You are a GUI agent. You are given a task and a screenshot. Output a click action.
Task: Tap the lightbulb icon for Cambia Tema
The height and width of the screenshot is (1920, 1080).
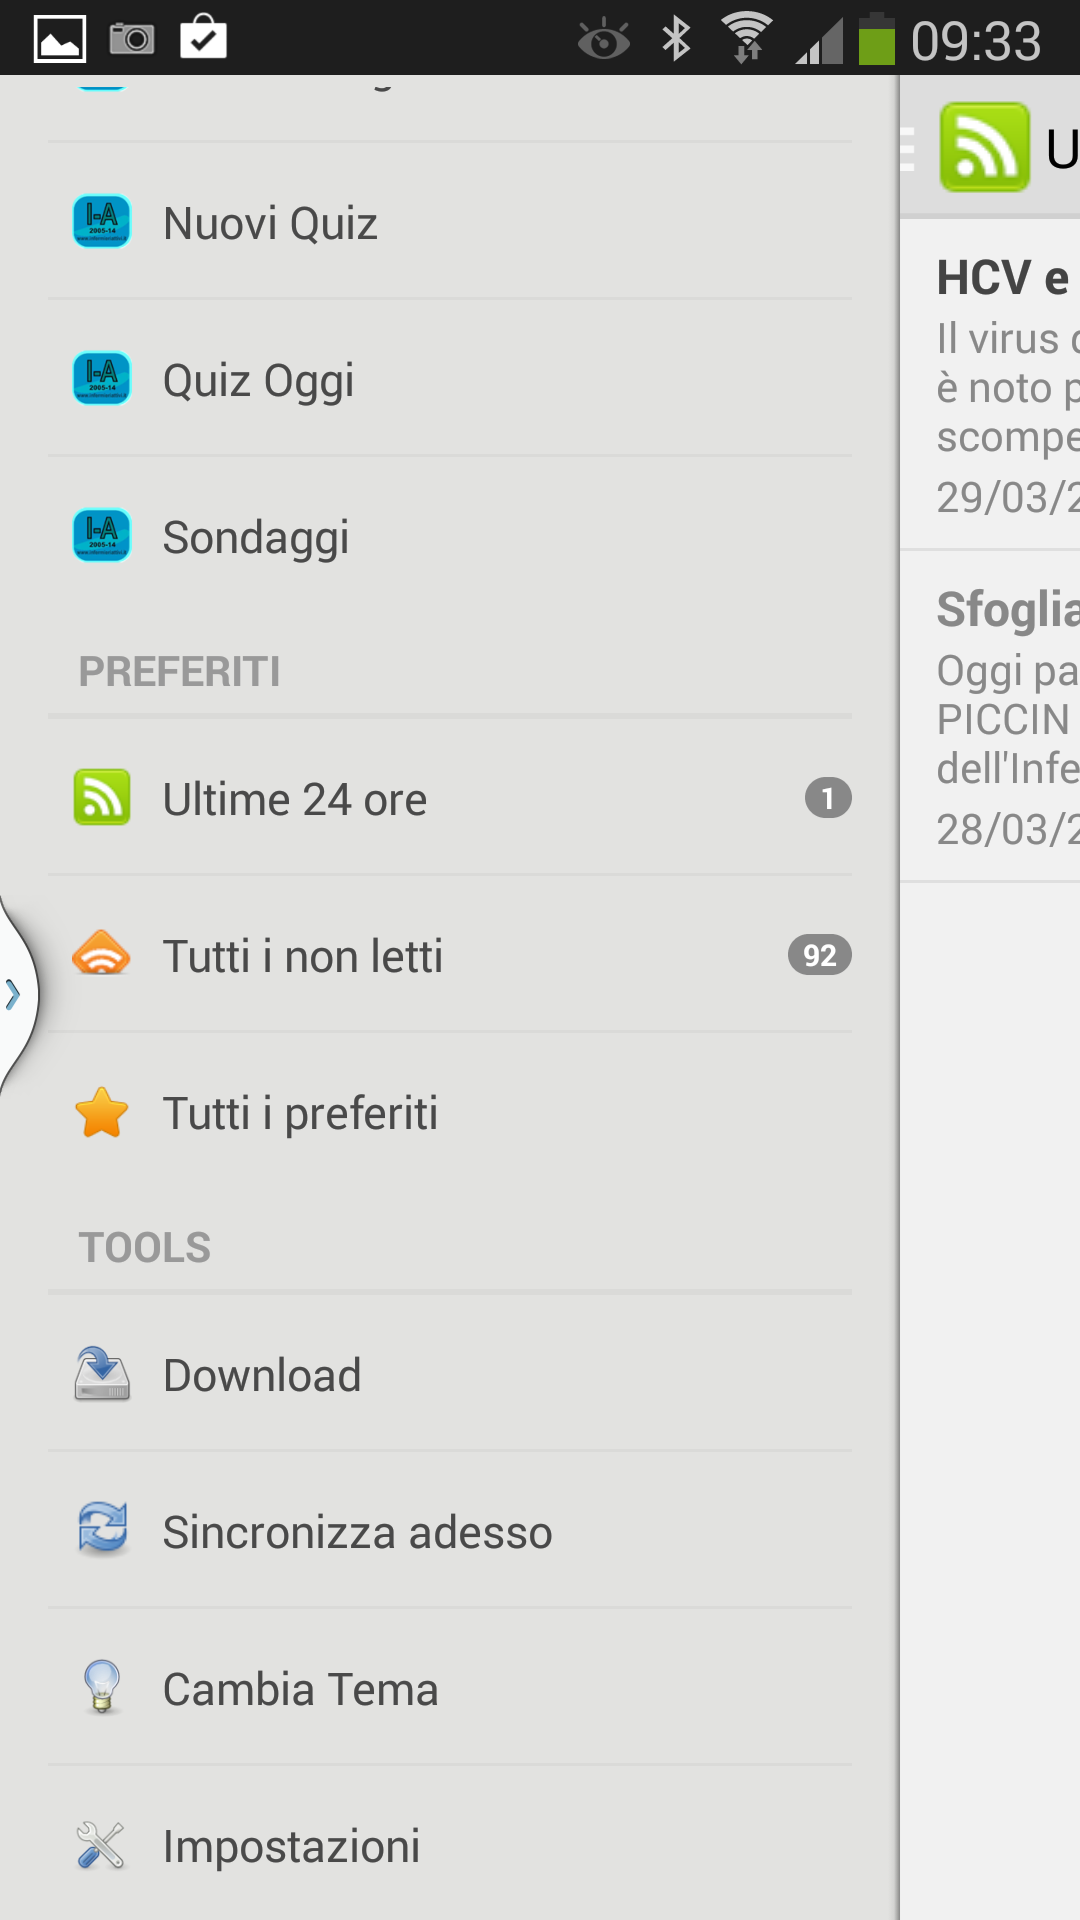click(102, 1687)
